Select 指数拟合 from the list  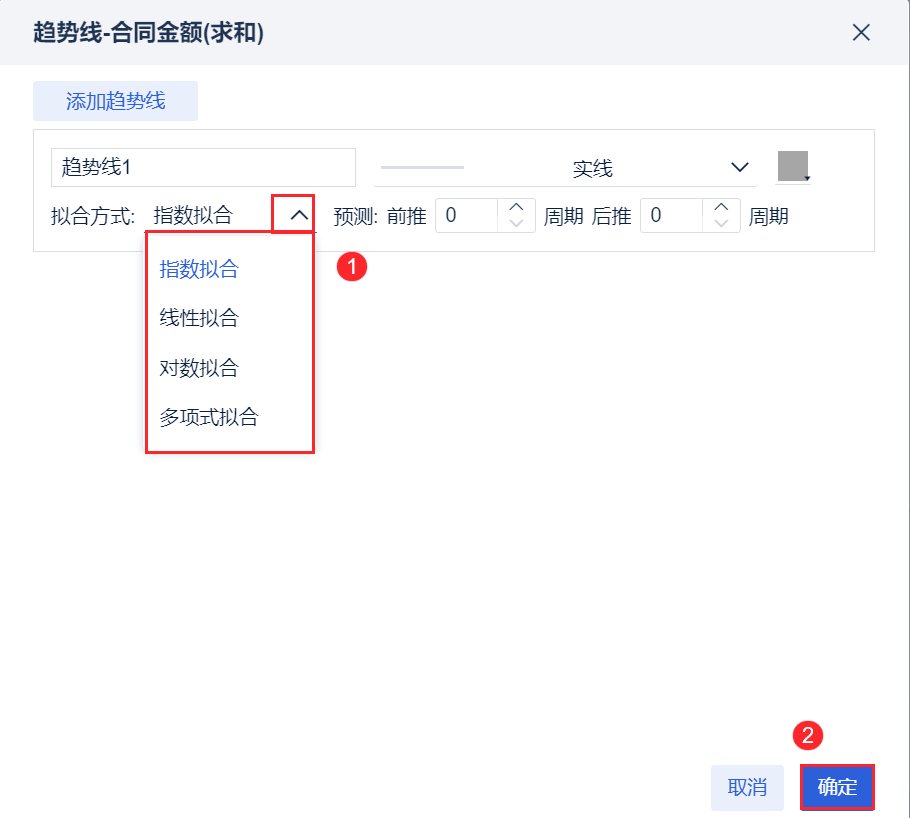click(199, 269)
